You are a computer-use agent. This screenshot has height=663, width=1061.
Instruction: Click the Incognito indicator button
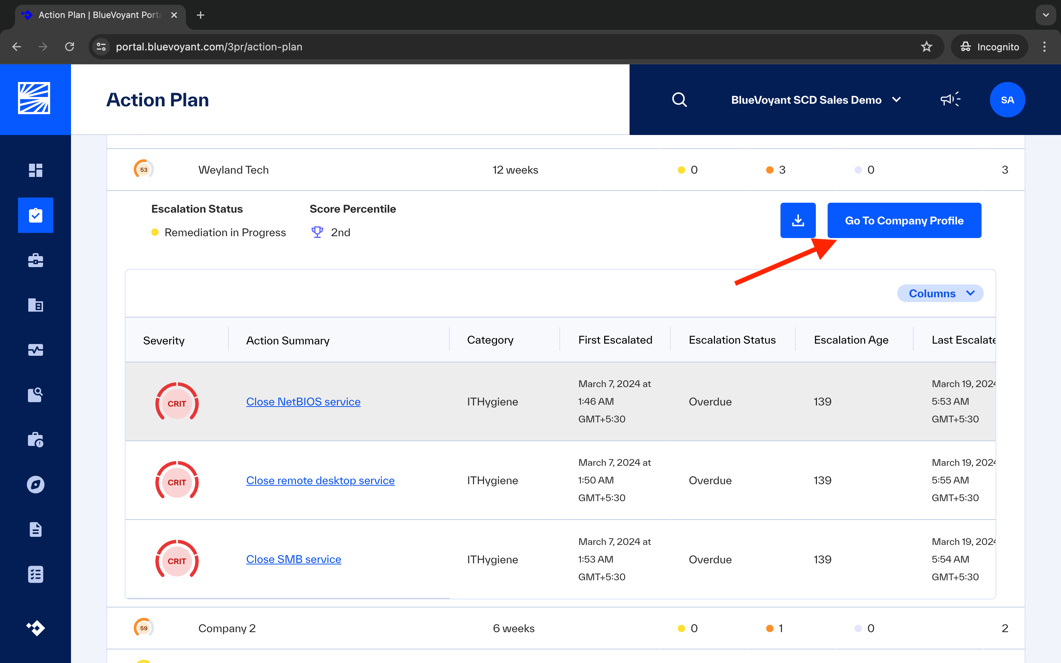[989, 47]
